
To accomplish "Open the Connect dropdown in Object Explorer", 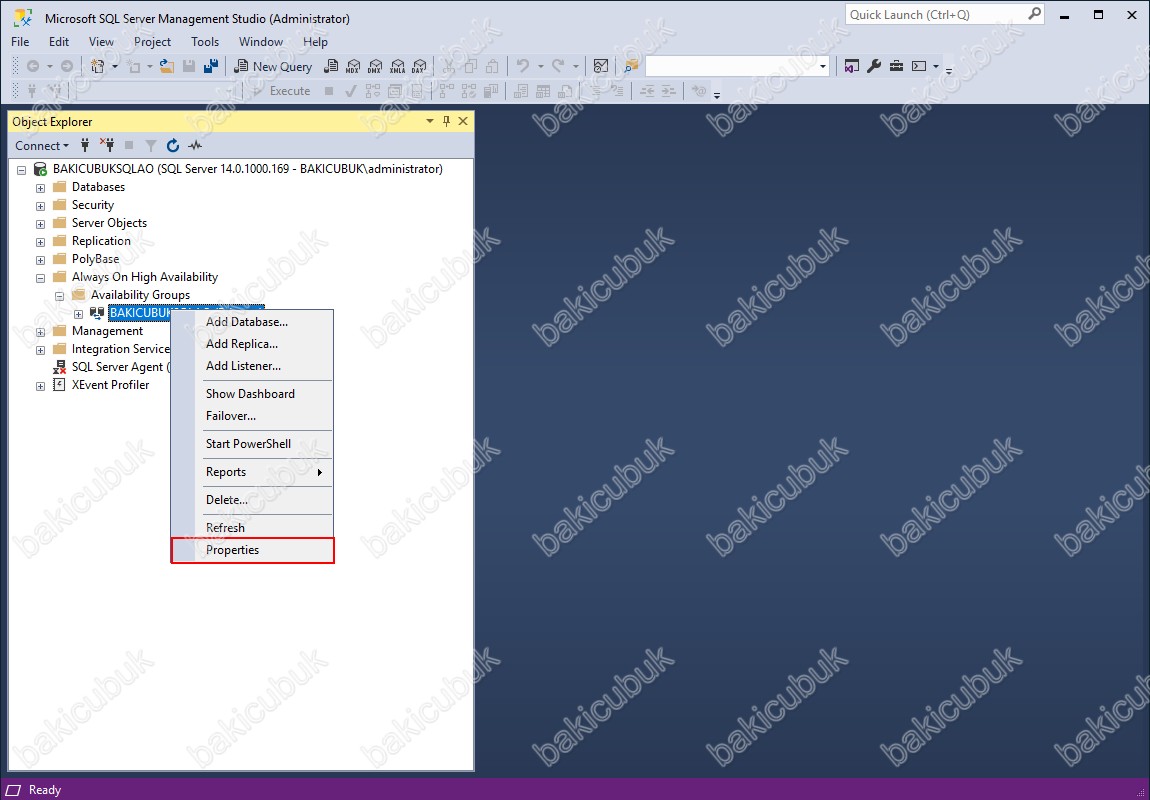I will tap(42, 145).
